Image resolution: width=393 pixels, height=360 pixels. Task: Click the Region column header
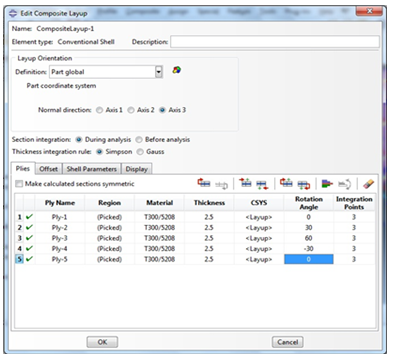[109, 203]
